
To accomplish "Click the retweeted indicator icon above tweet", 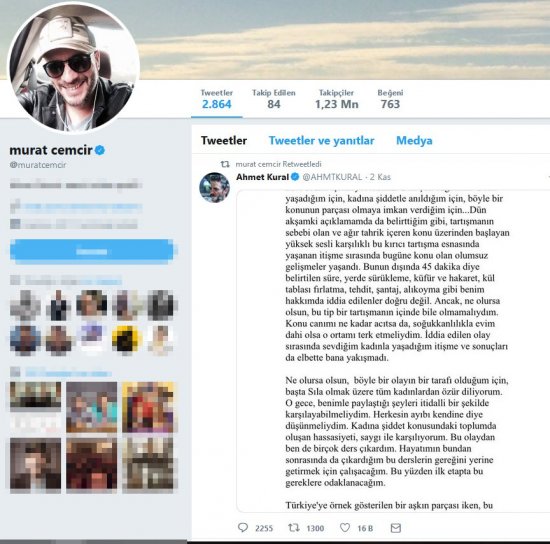I will [225, 164].
